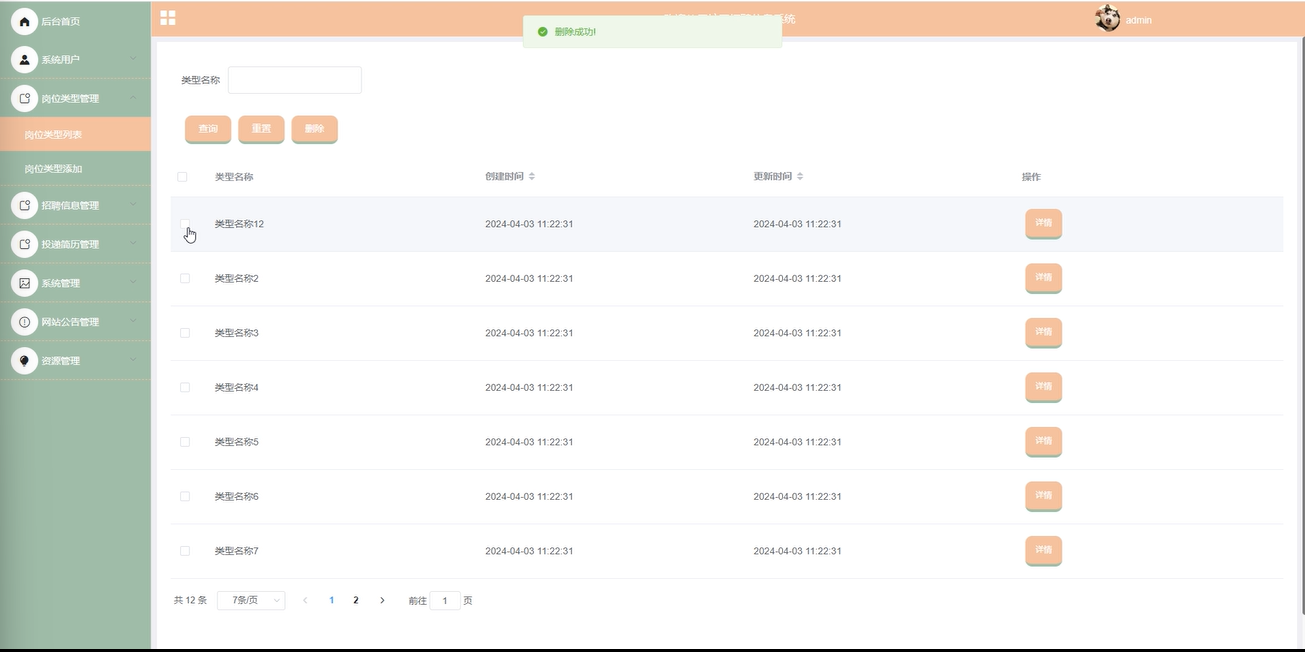Click the picture icon beside 系统管理
Viewport: 1305px width, 652px height.
(24, 283)
